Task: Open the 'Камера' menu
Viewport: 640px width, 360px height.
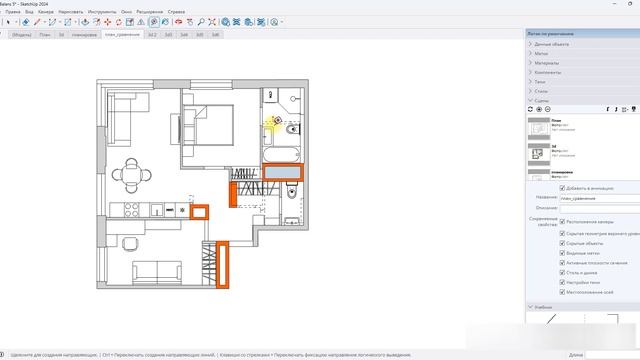Action: (x=46, y=12)
